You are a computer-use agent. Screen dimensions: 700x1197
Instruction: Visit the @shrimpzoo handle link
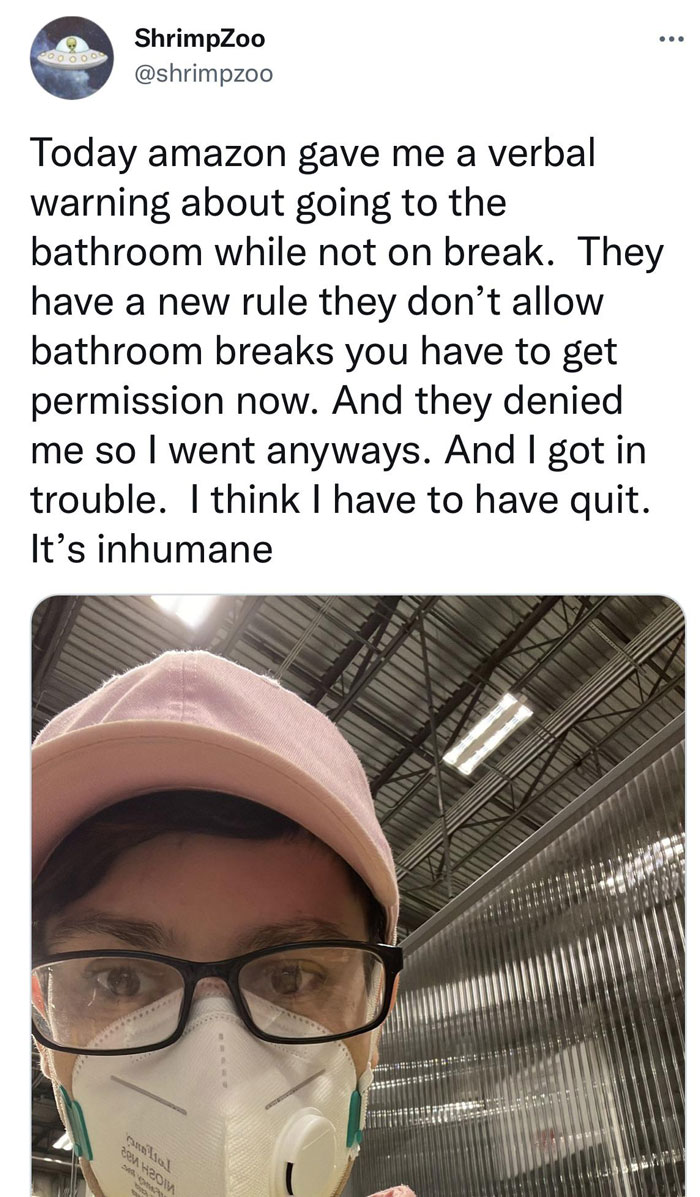203,74
